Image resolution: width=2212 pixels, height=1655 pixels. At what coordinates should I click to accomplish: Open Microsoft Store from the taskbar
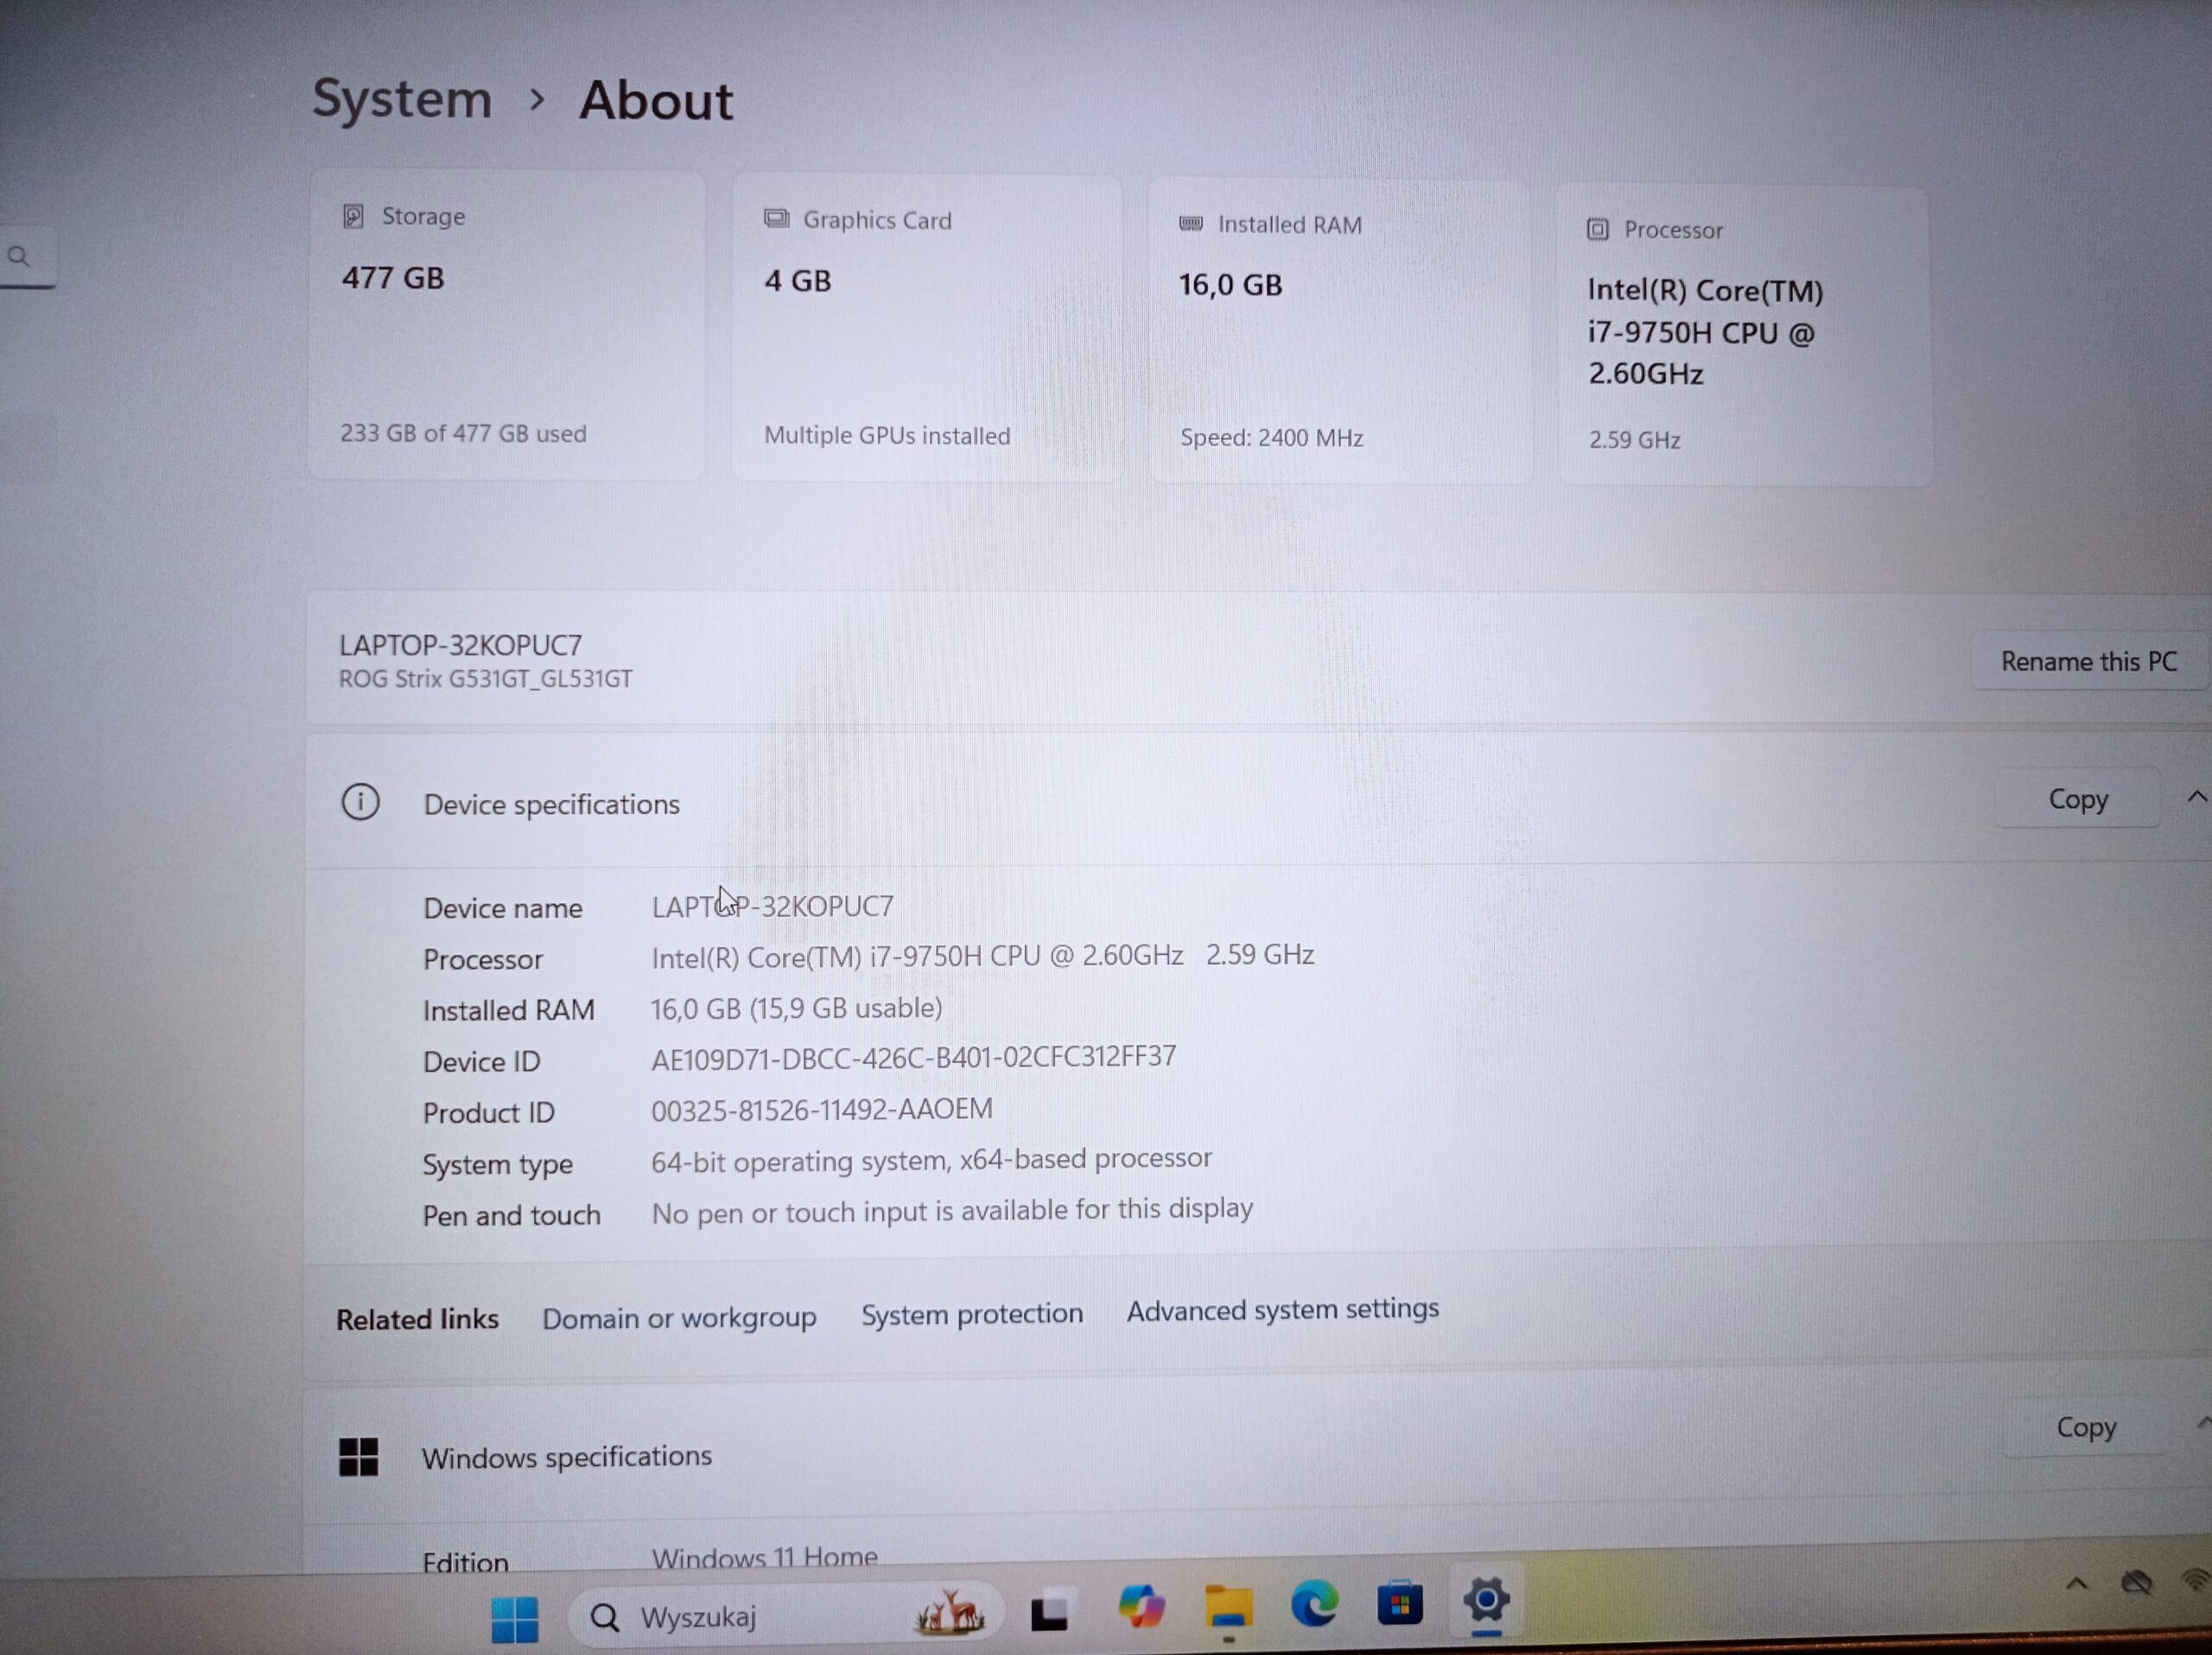[1400, 1604]
